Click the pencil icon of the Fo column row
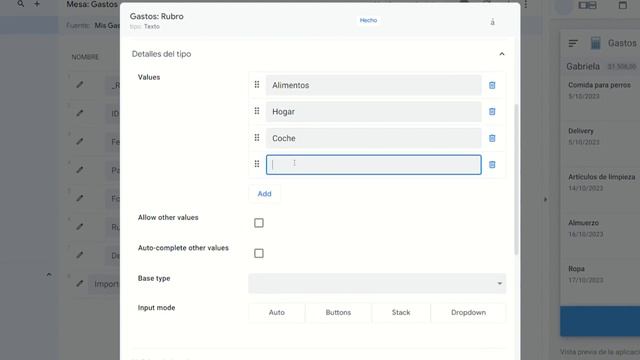Screen dimensions: 640x360 tap(80, 198)
